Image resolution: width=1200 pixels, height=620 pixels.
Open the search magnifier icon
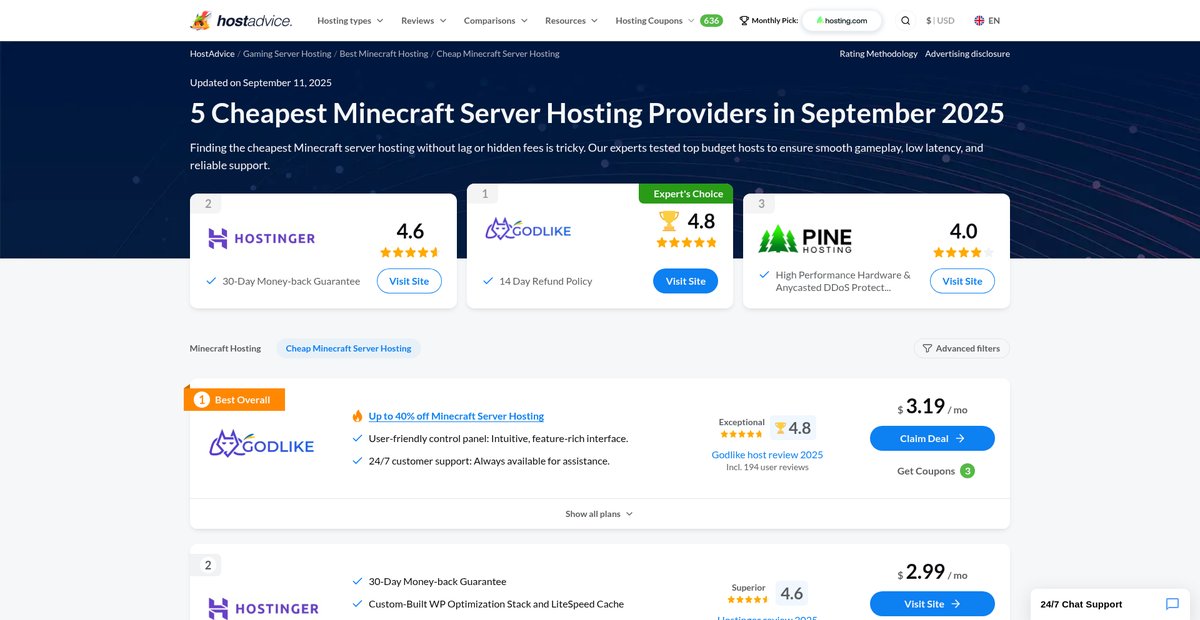pos(905,20)
